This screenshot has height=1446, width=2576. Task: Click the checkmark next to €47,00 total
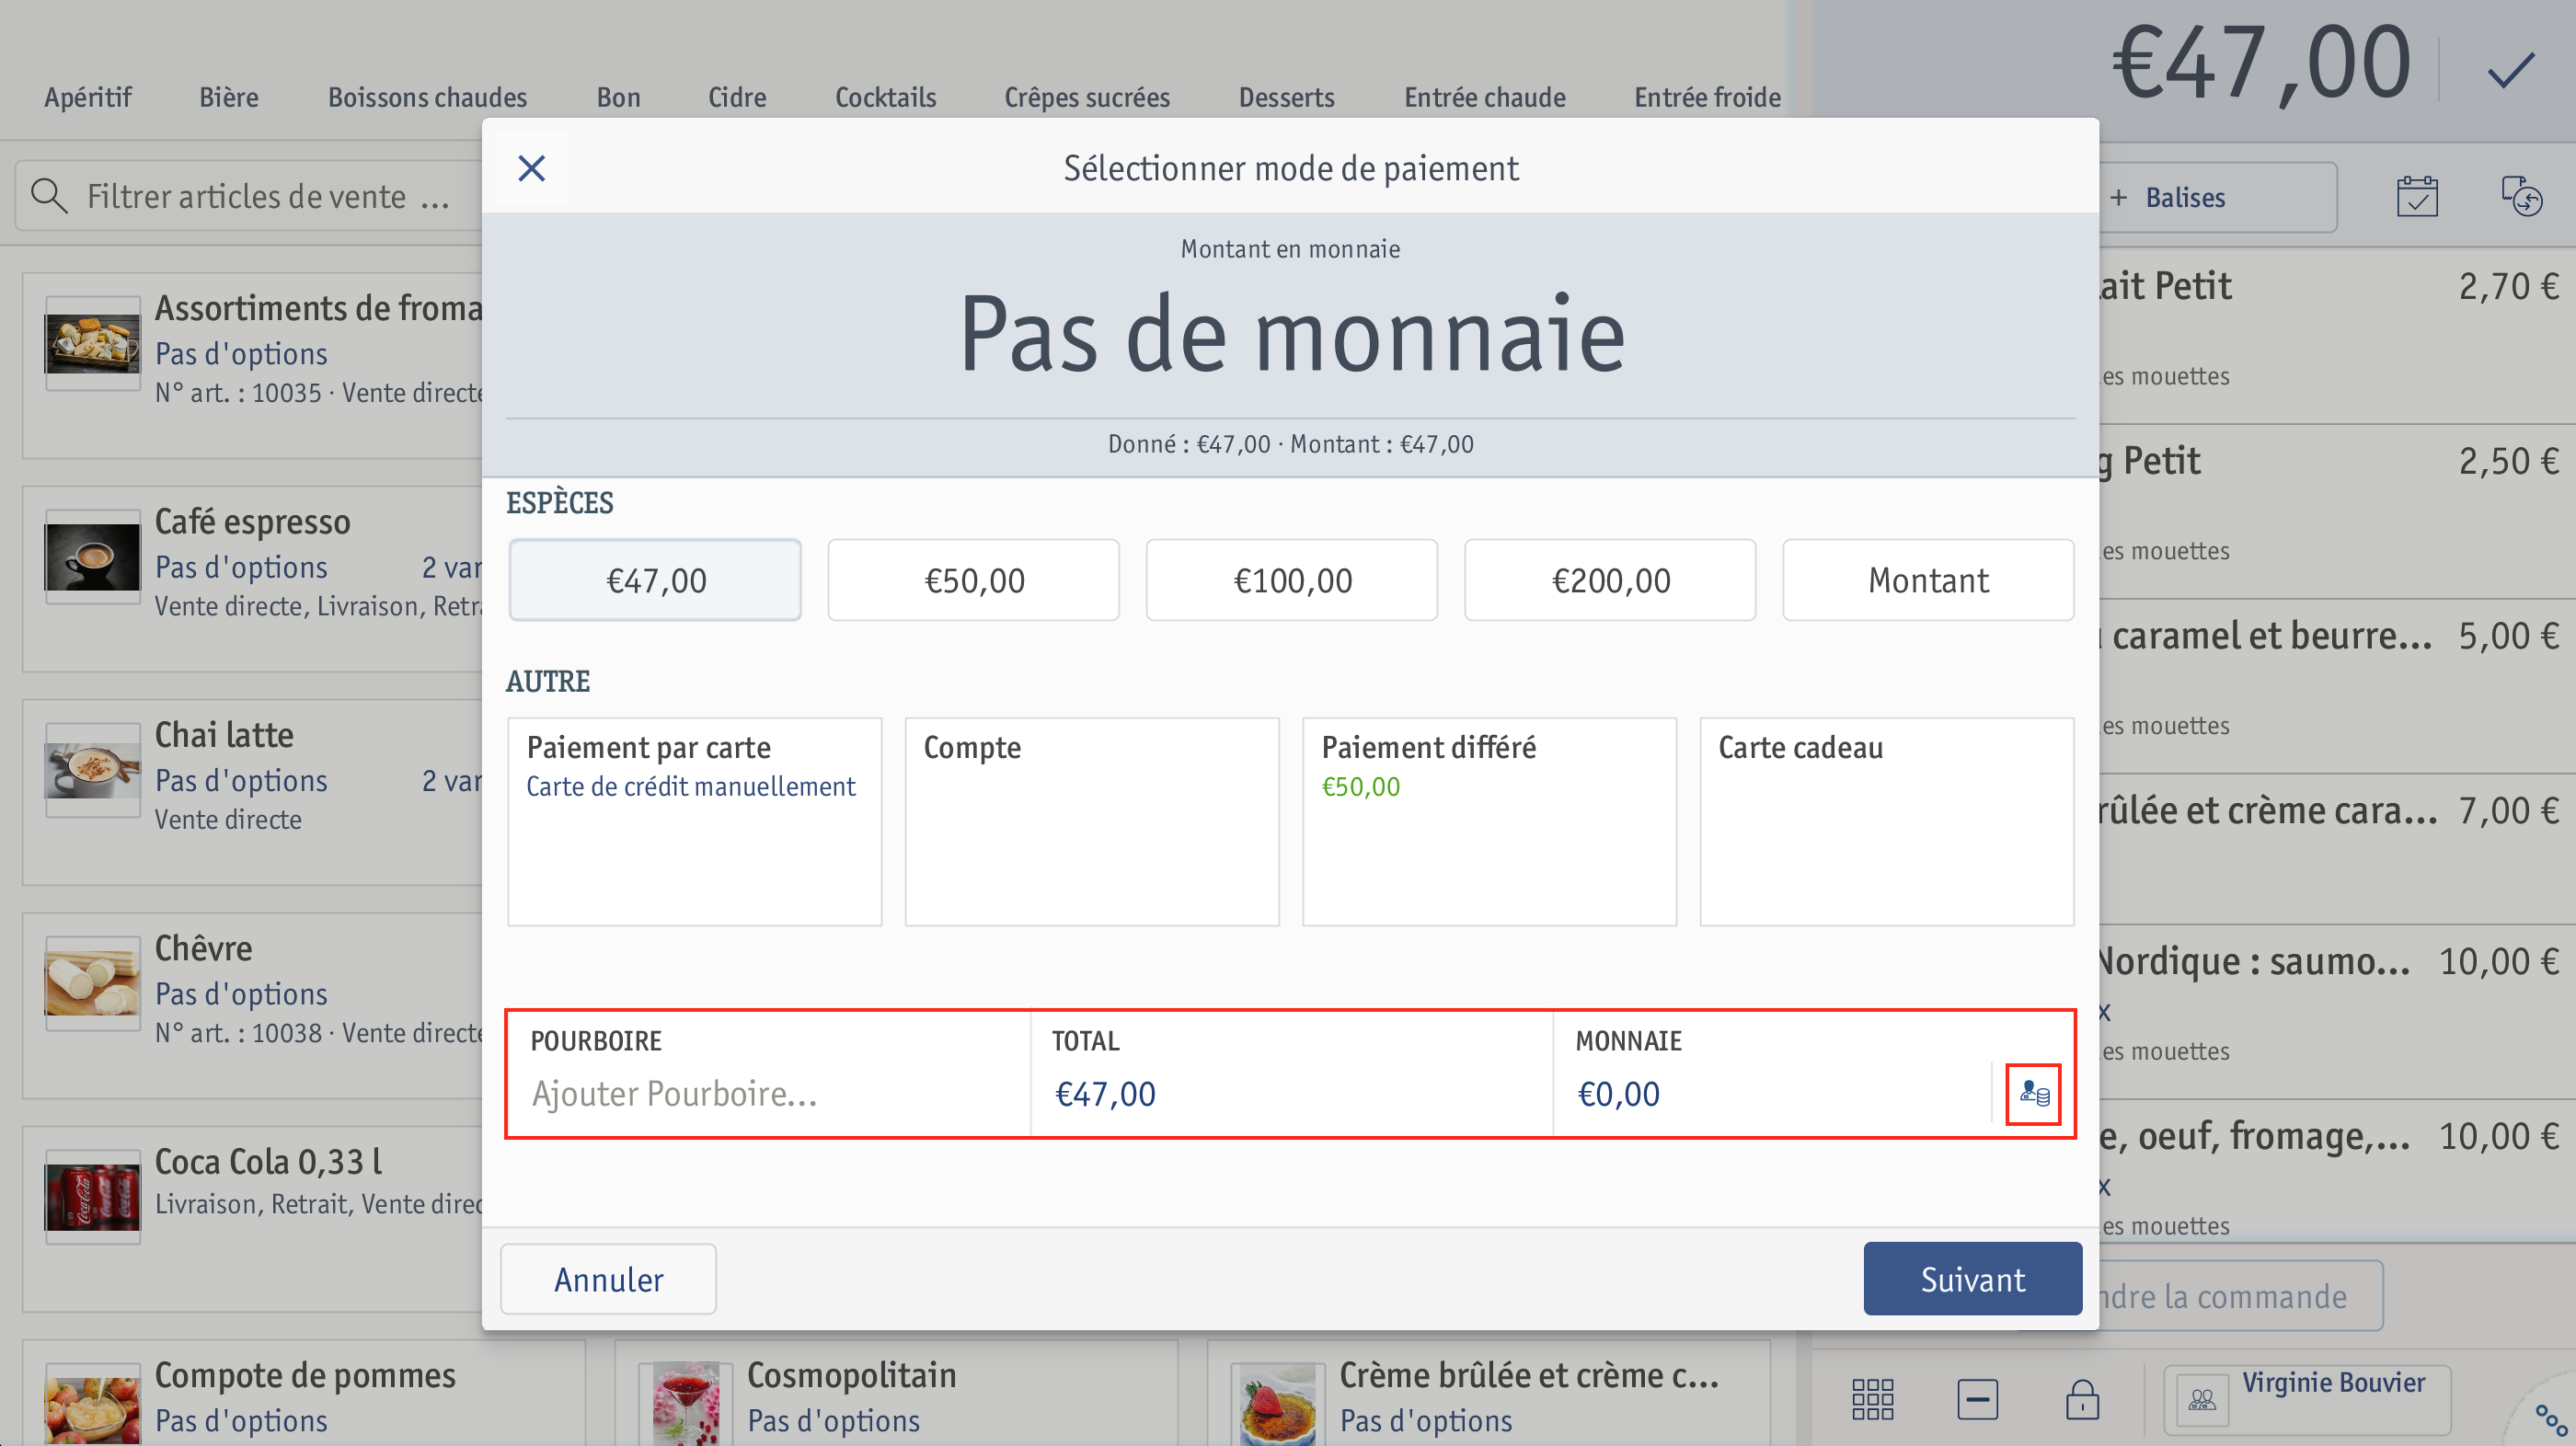point(2511,70)
